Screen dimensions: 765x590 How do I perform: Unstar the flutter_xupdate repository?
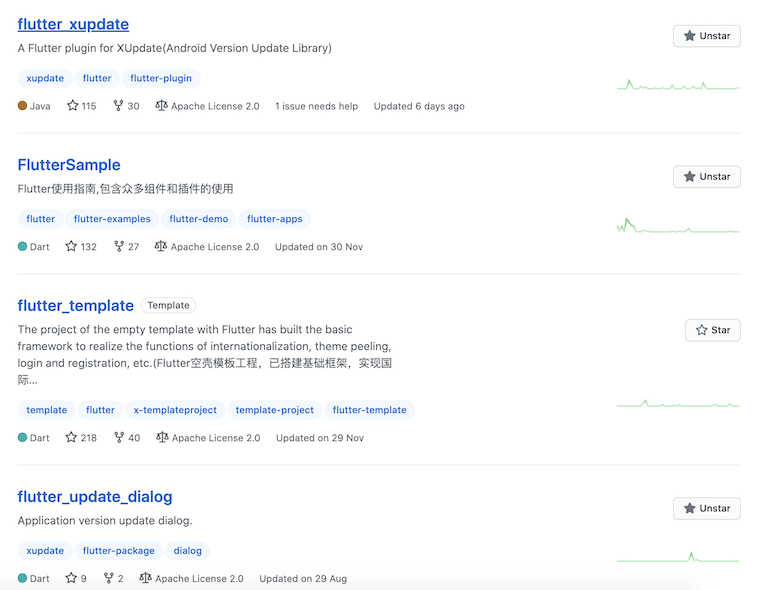[x=706, y=36]
